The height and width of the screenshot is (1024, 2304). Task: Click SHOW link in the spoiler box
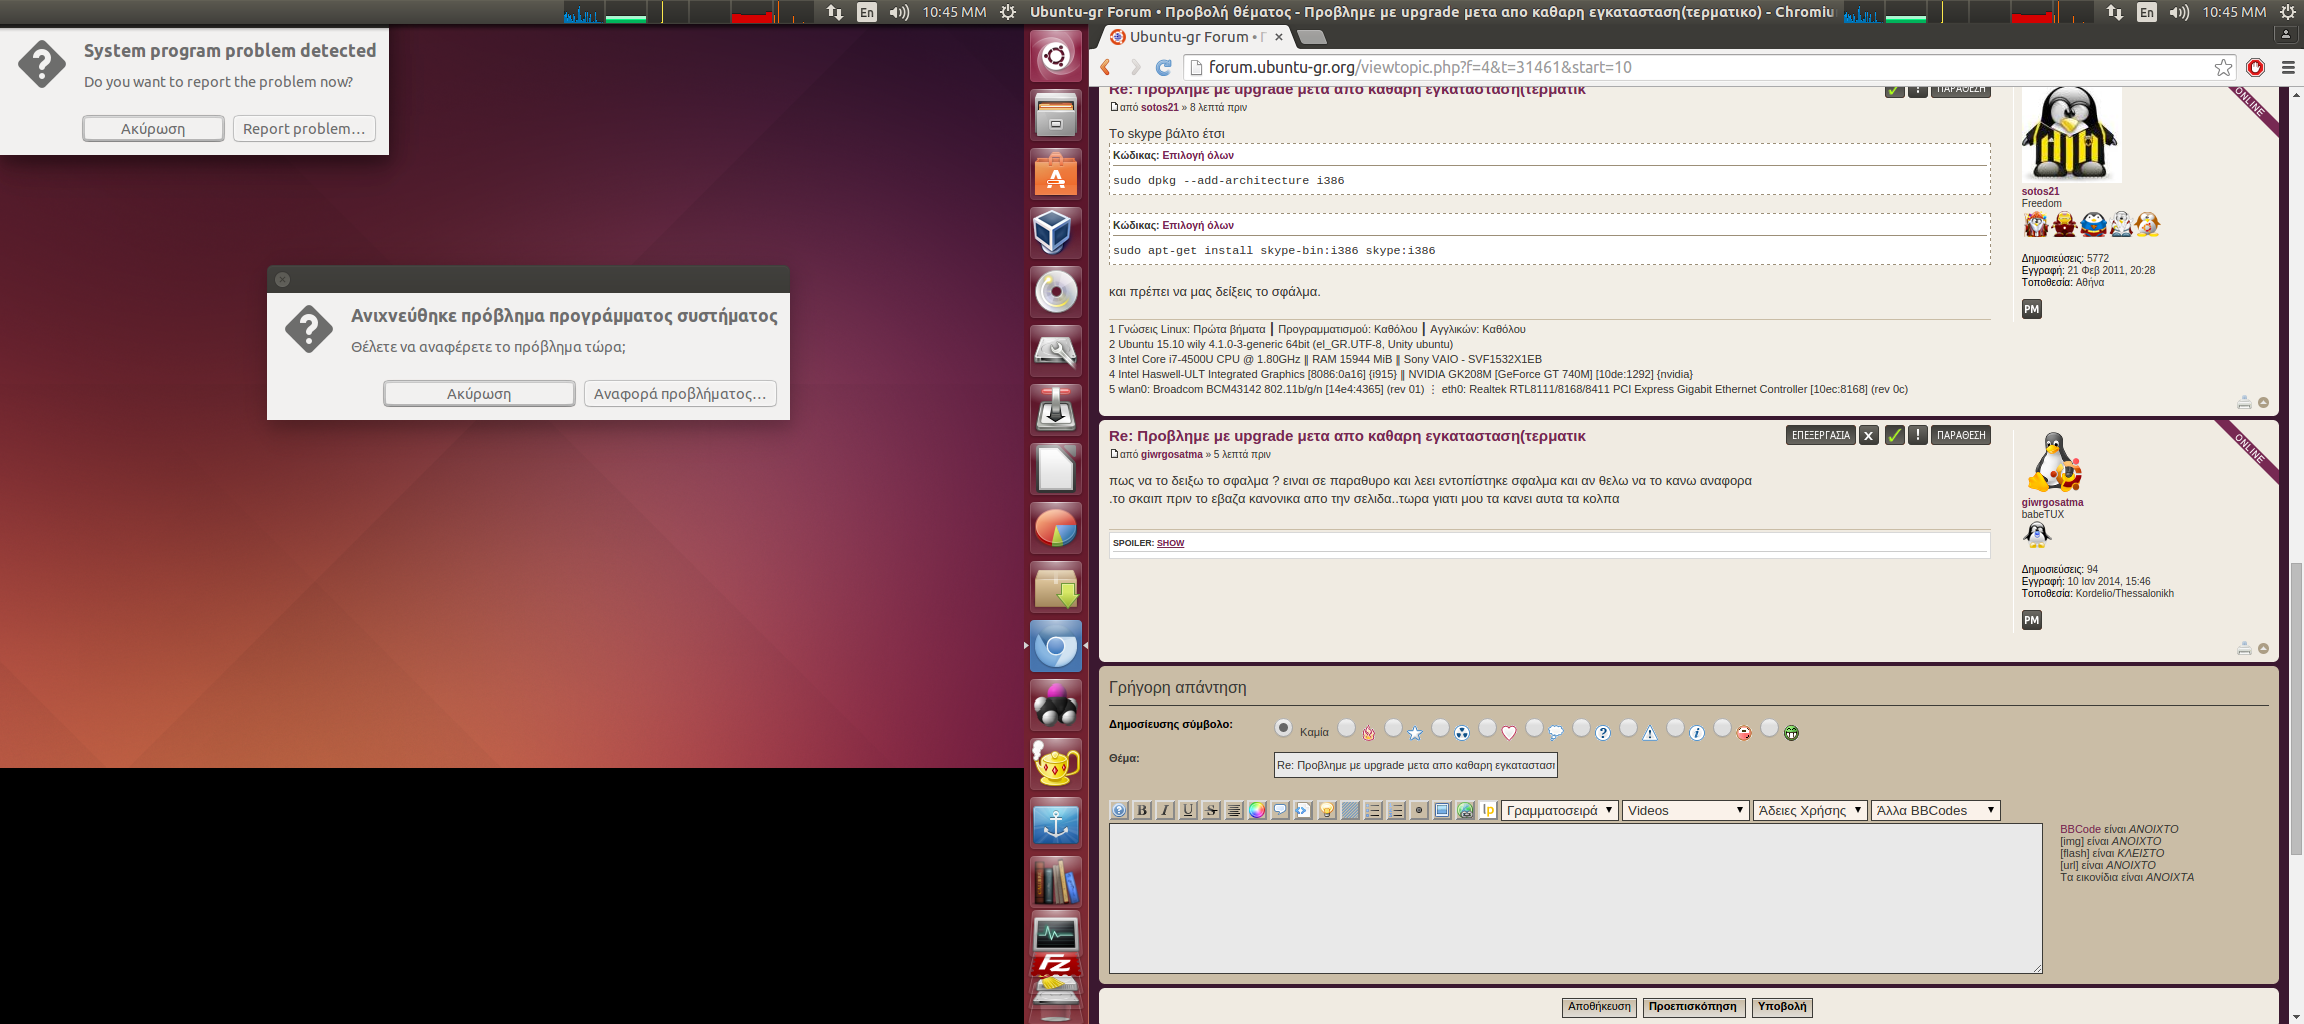tap(1170, 543)
